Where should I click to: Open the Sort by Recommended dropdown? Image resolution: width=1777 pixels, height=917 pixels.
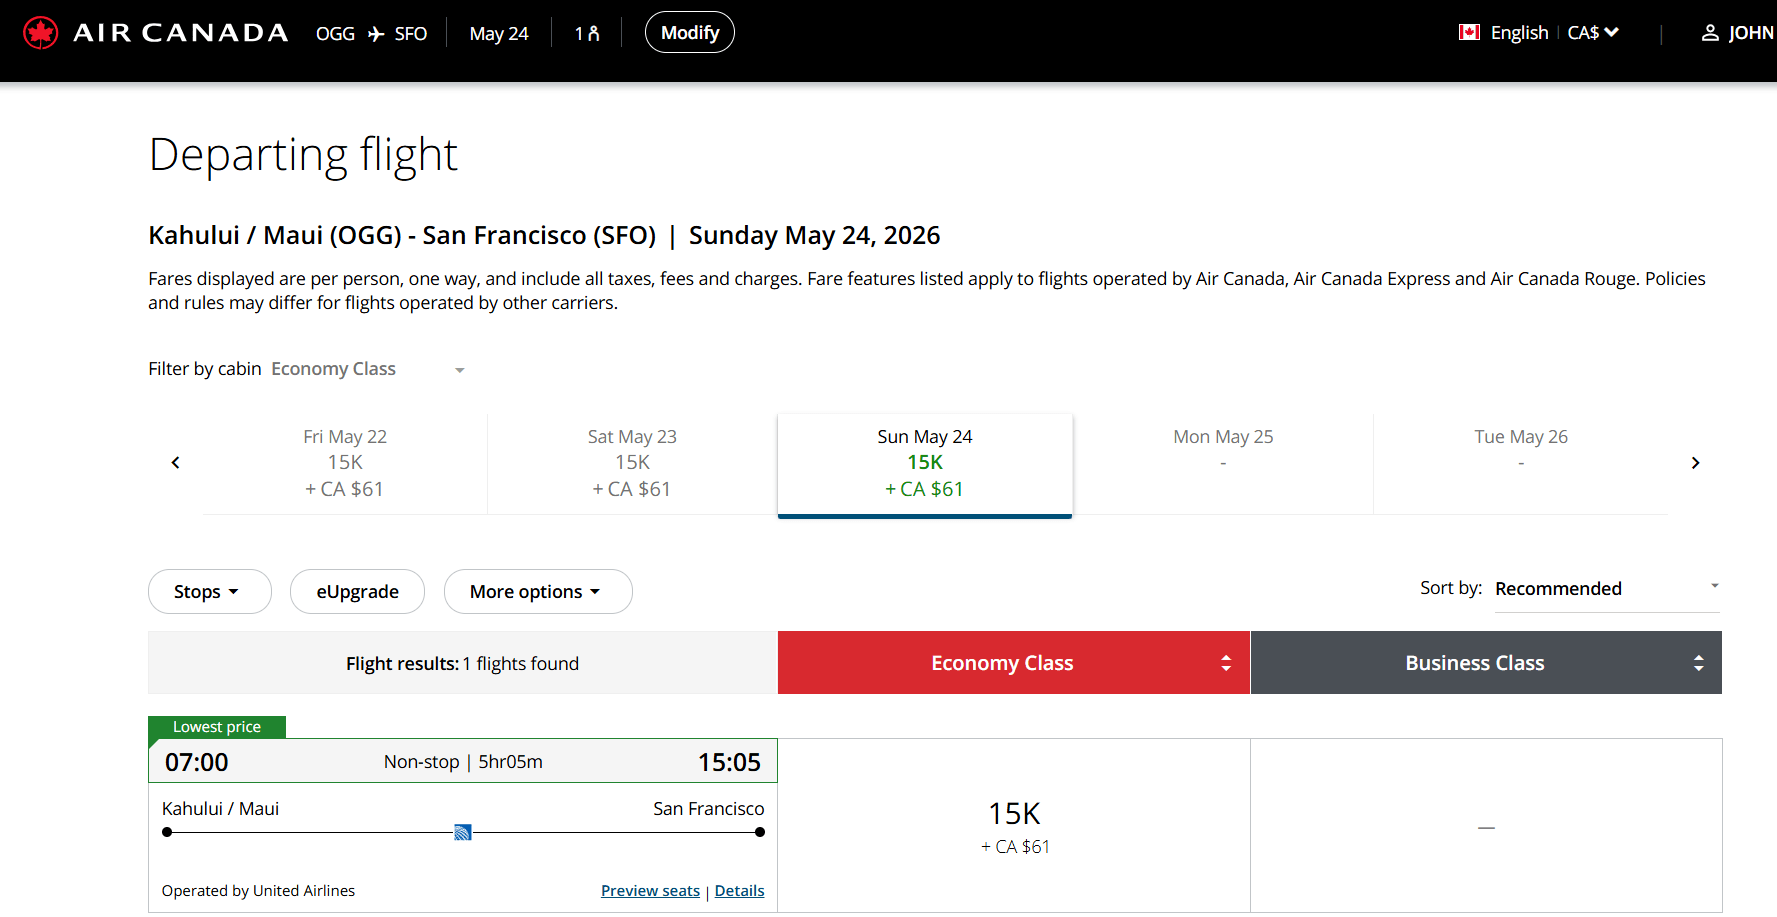coord(1606,589)
